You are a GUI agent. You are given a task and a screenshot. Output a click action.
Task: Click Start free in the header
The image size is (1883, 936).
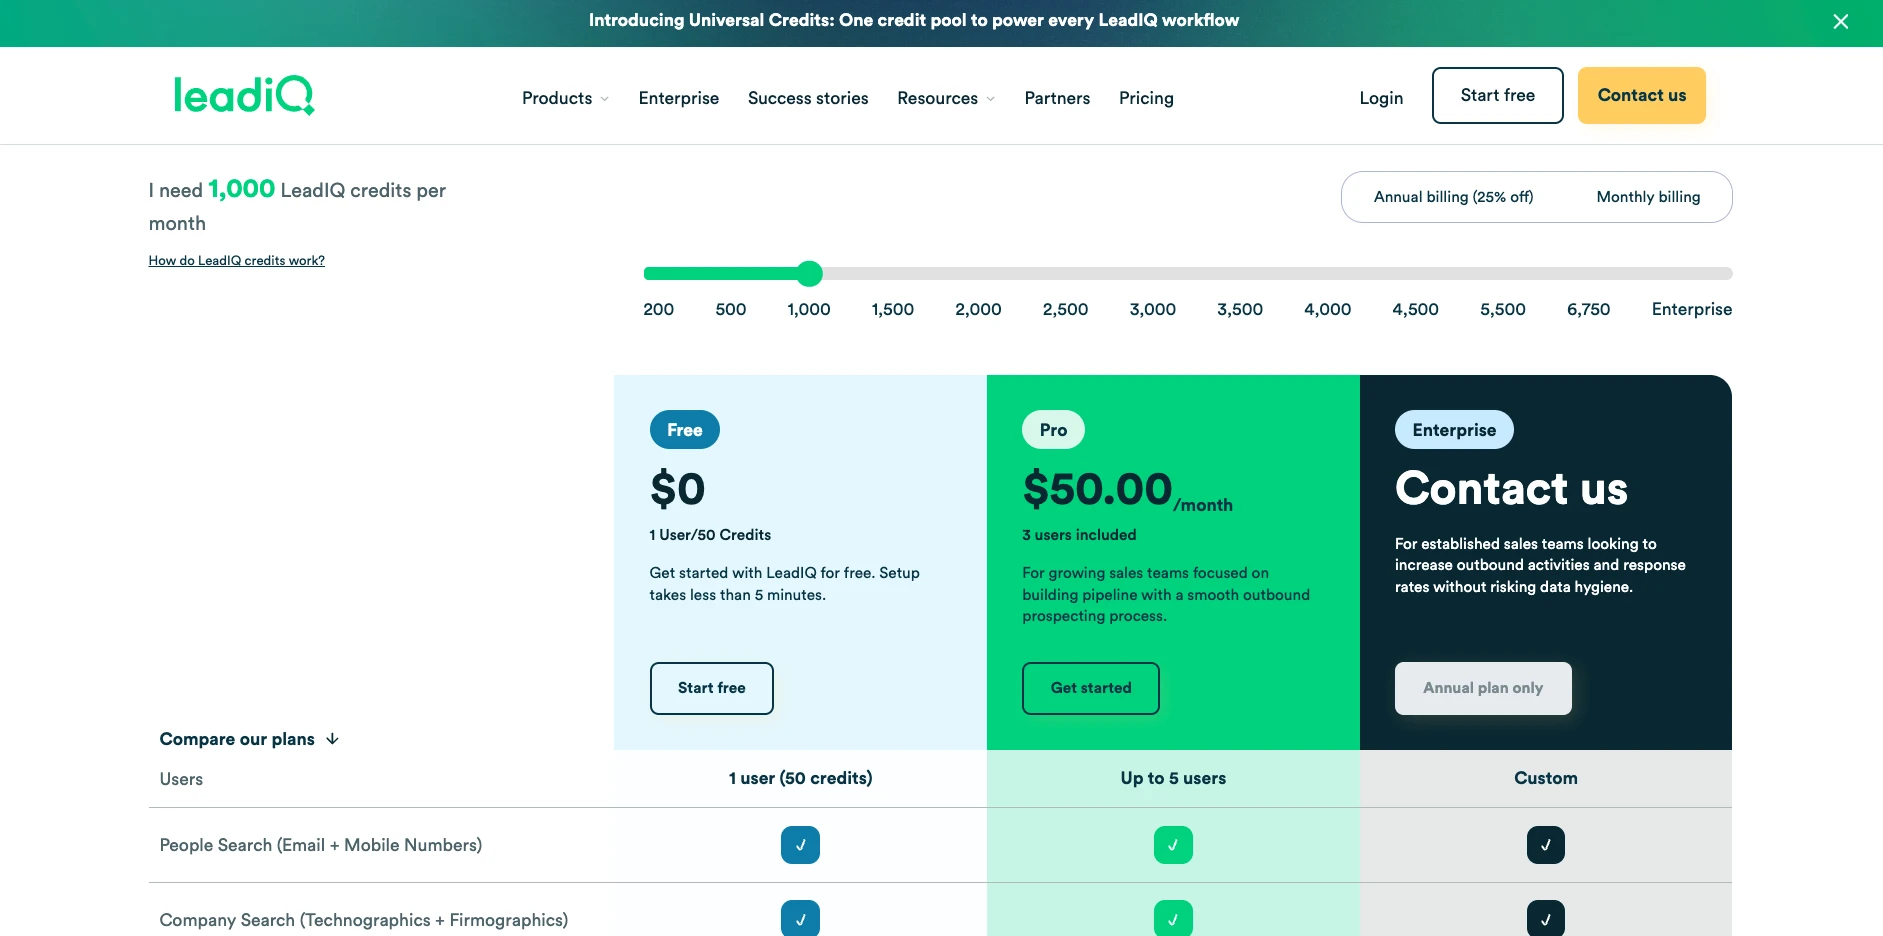pos(1497,96)
